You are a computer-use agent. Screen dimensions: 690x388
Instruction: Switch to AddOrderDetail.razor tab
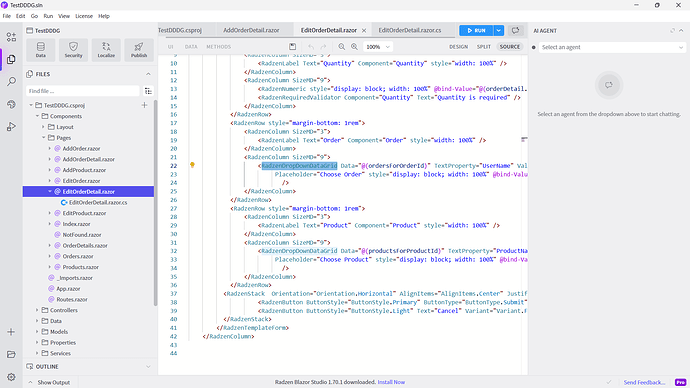[251, 30]
